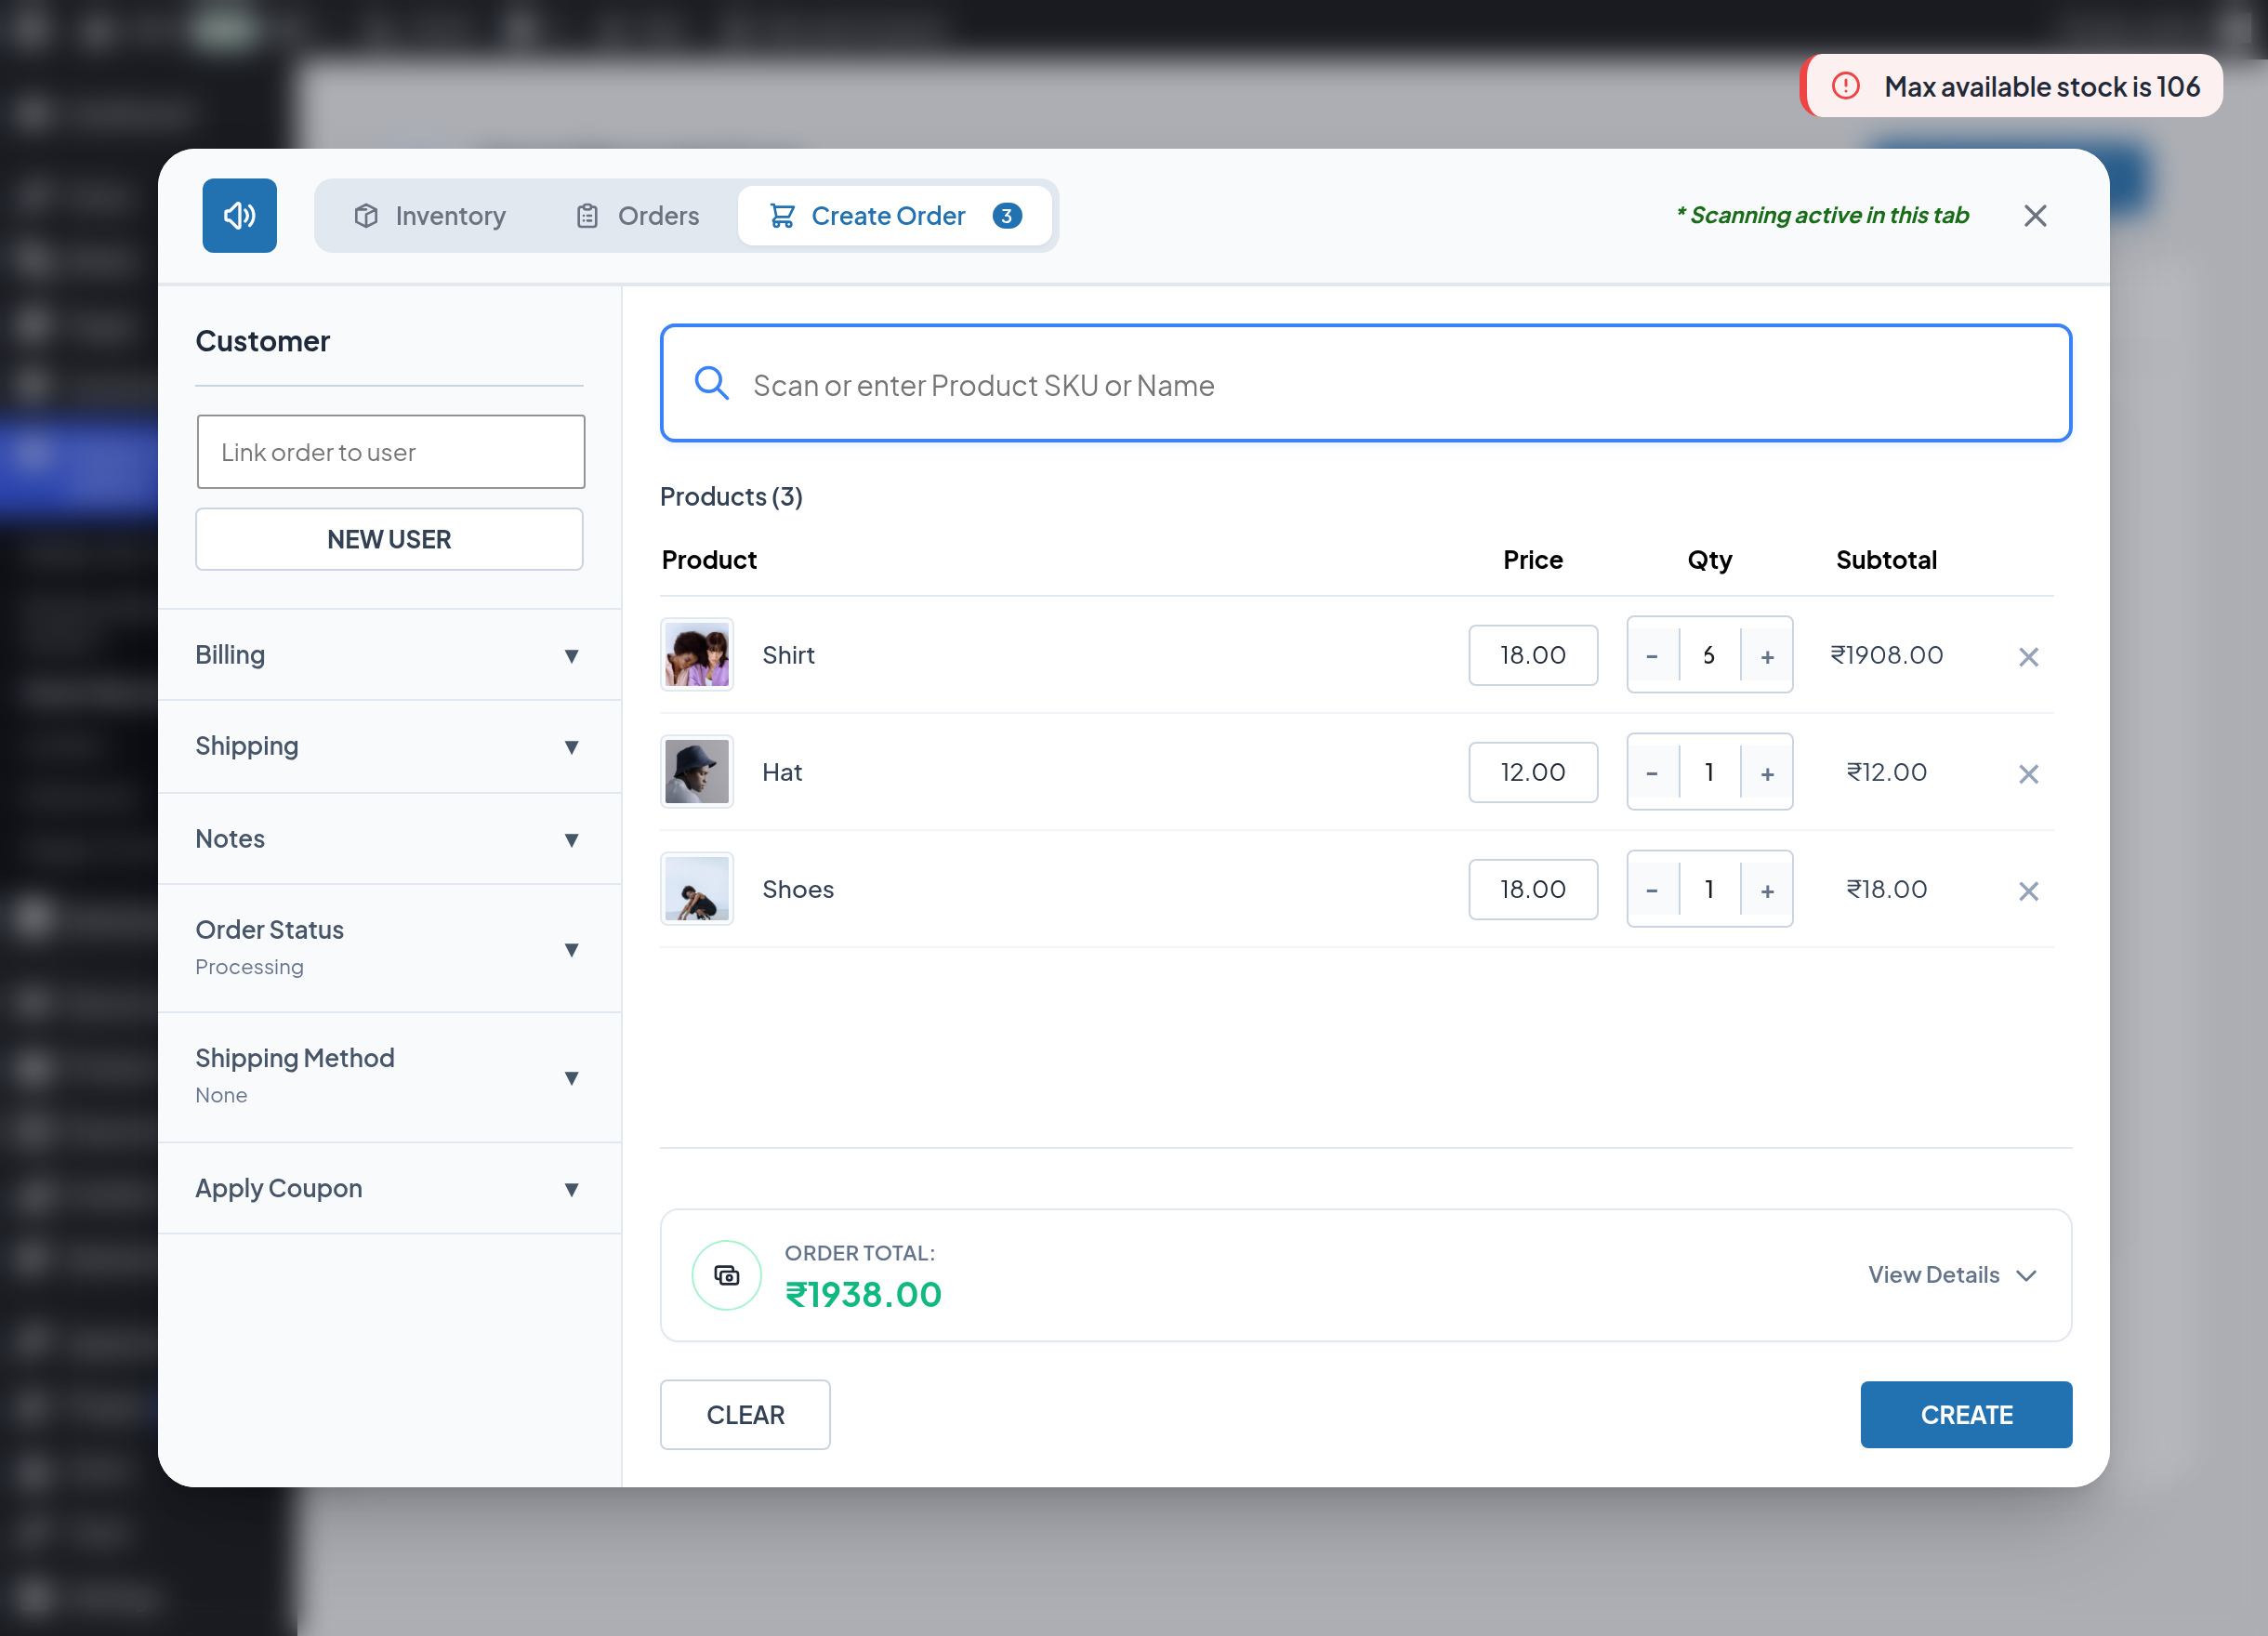
Task: Click the Scanning active in this tab text
Action: pyautogui.click(x=1822, y=215)
